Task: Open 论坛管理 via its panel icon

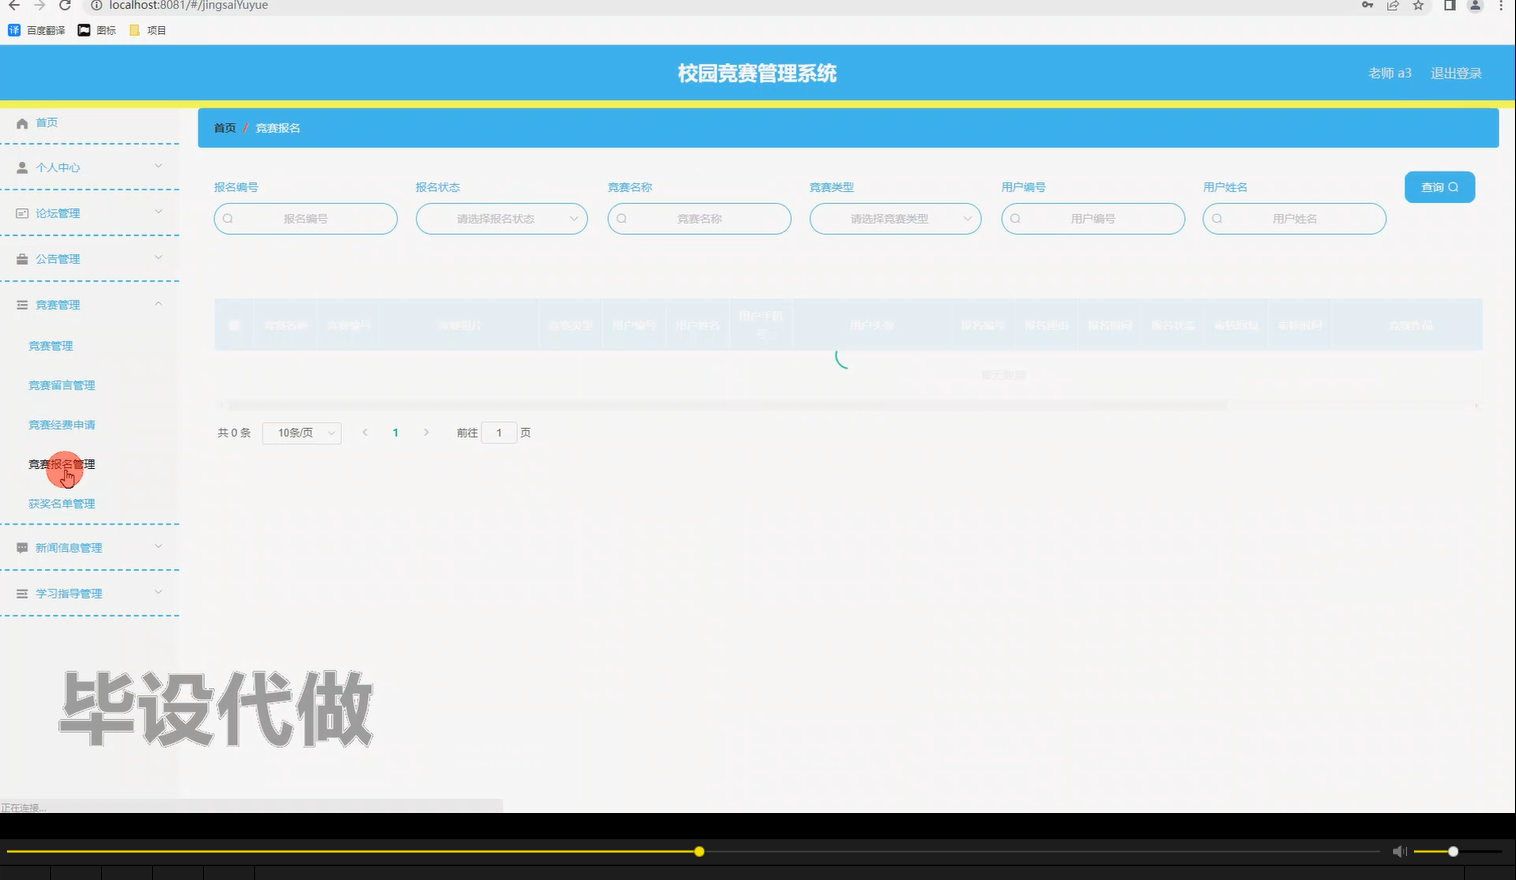Action: (22, 212)
